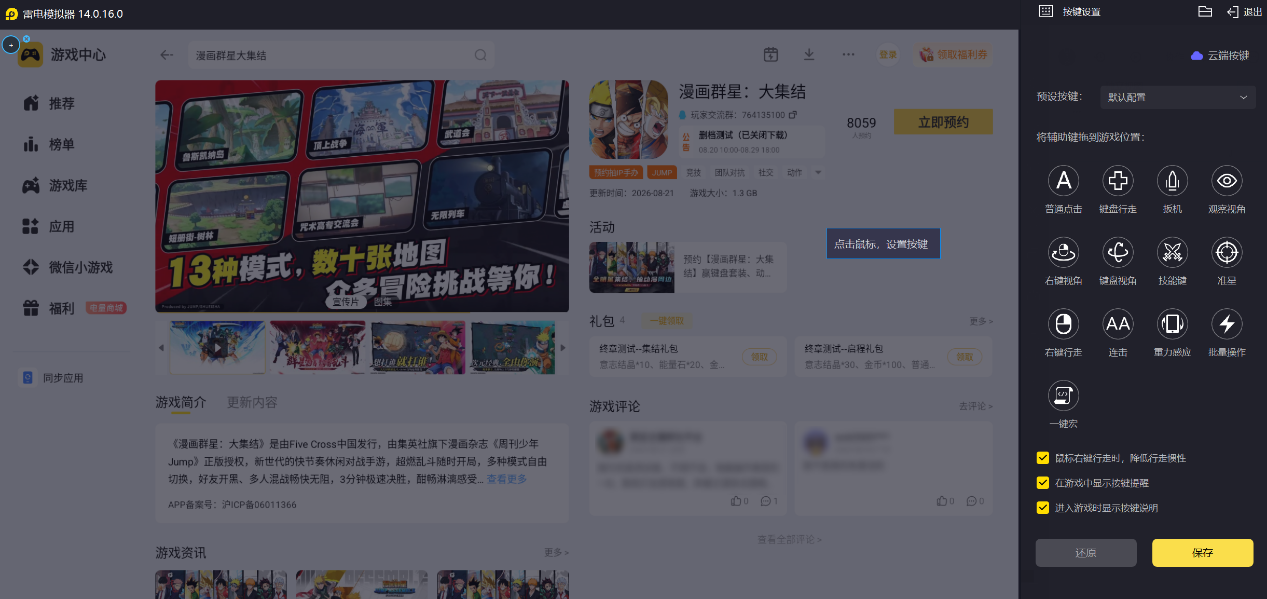This screenshot has height=599, width=1267.
Task: Select the 观察视角 eye key icon
Action: tap(1227, 181)
